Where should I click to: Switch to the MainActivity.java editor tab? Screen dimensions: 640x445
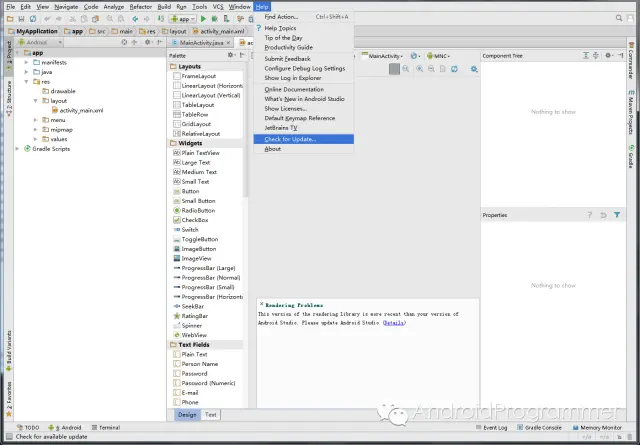tap(201, 42)
